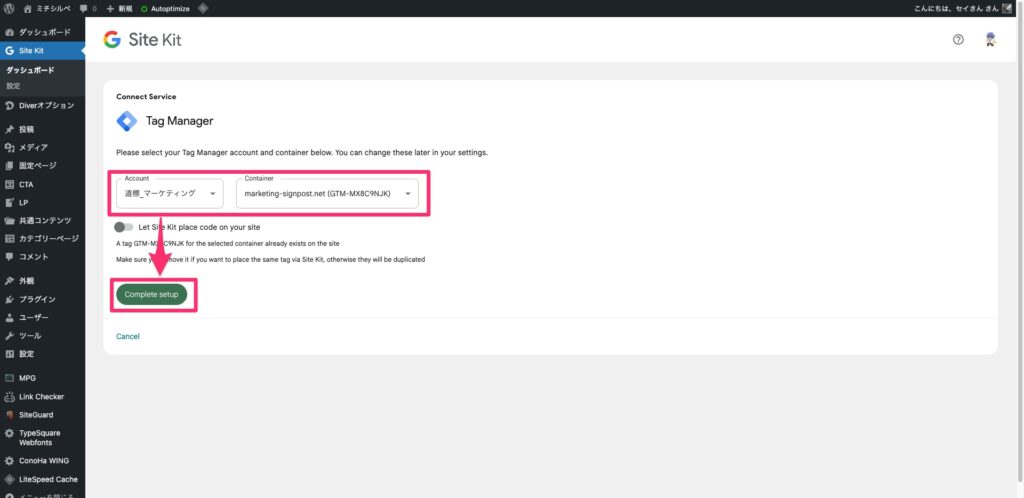Click the Complete setup button
This screenshot has height=498, width=1024.
[151, 294]
